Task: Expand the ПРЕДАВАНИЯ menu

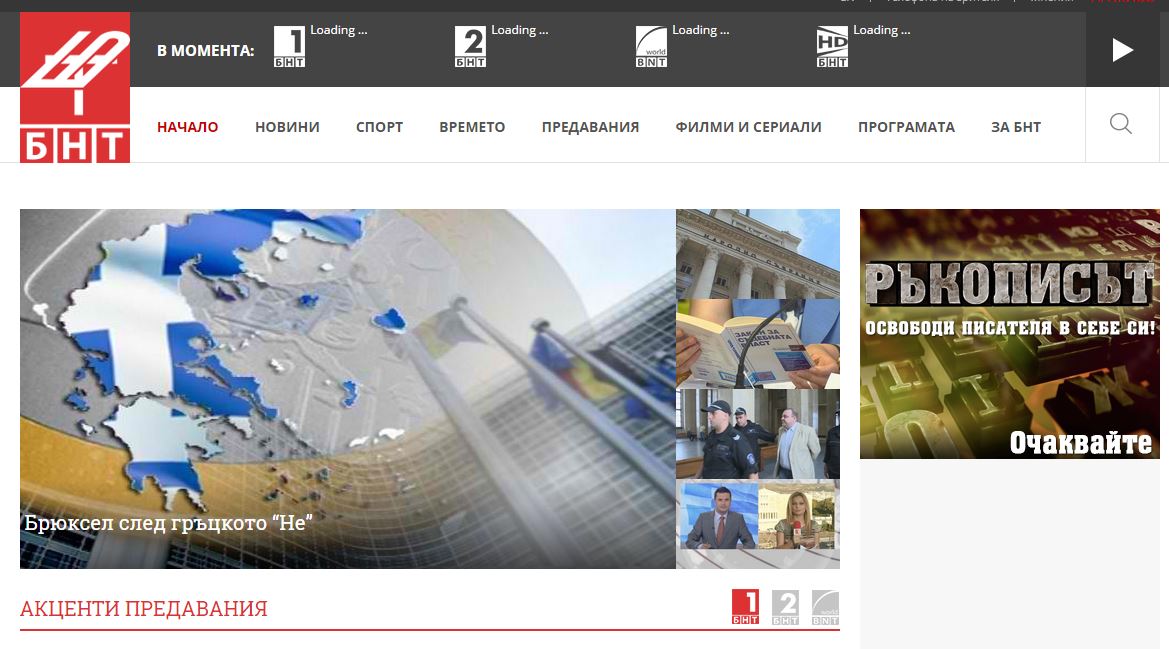Action: click(590, 127)
